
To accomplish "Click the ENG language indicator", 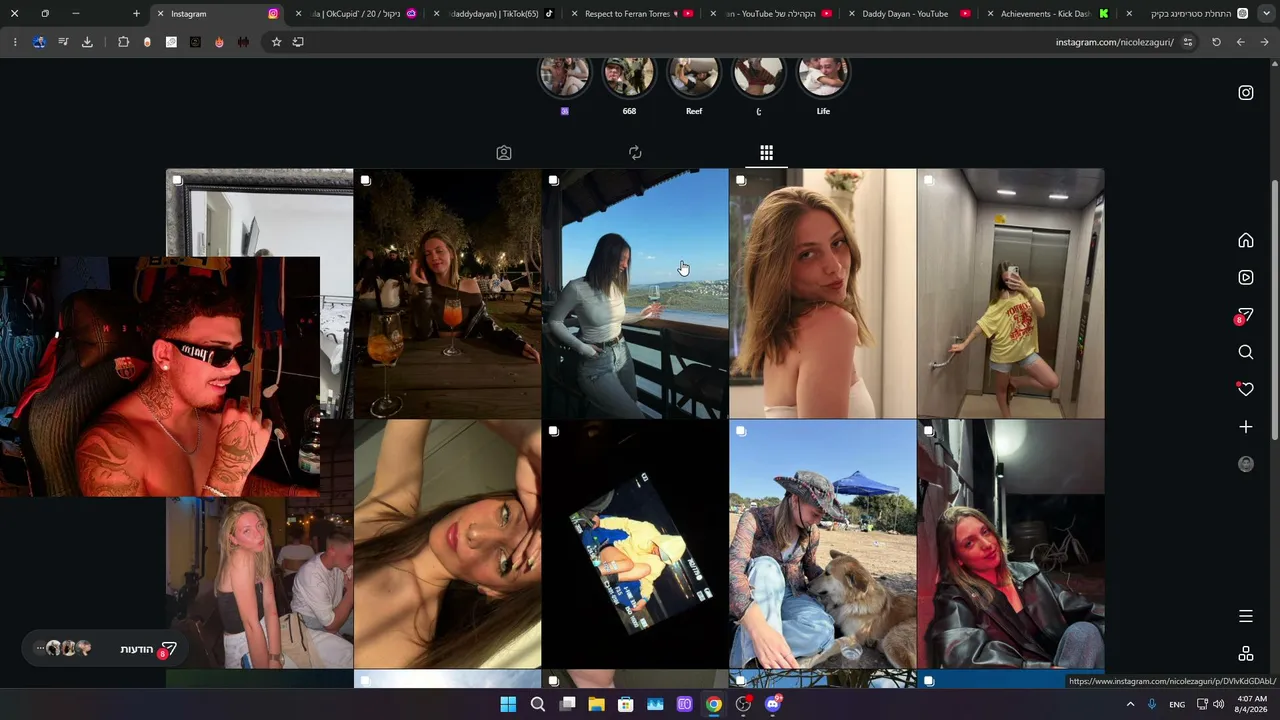I will pos(1177,704).
